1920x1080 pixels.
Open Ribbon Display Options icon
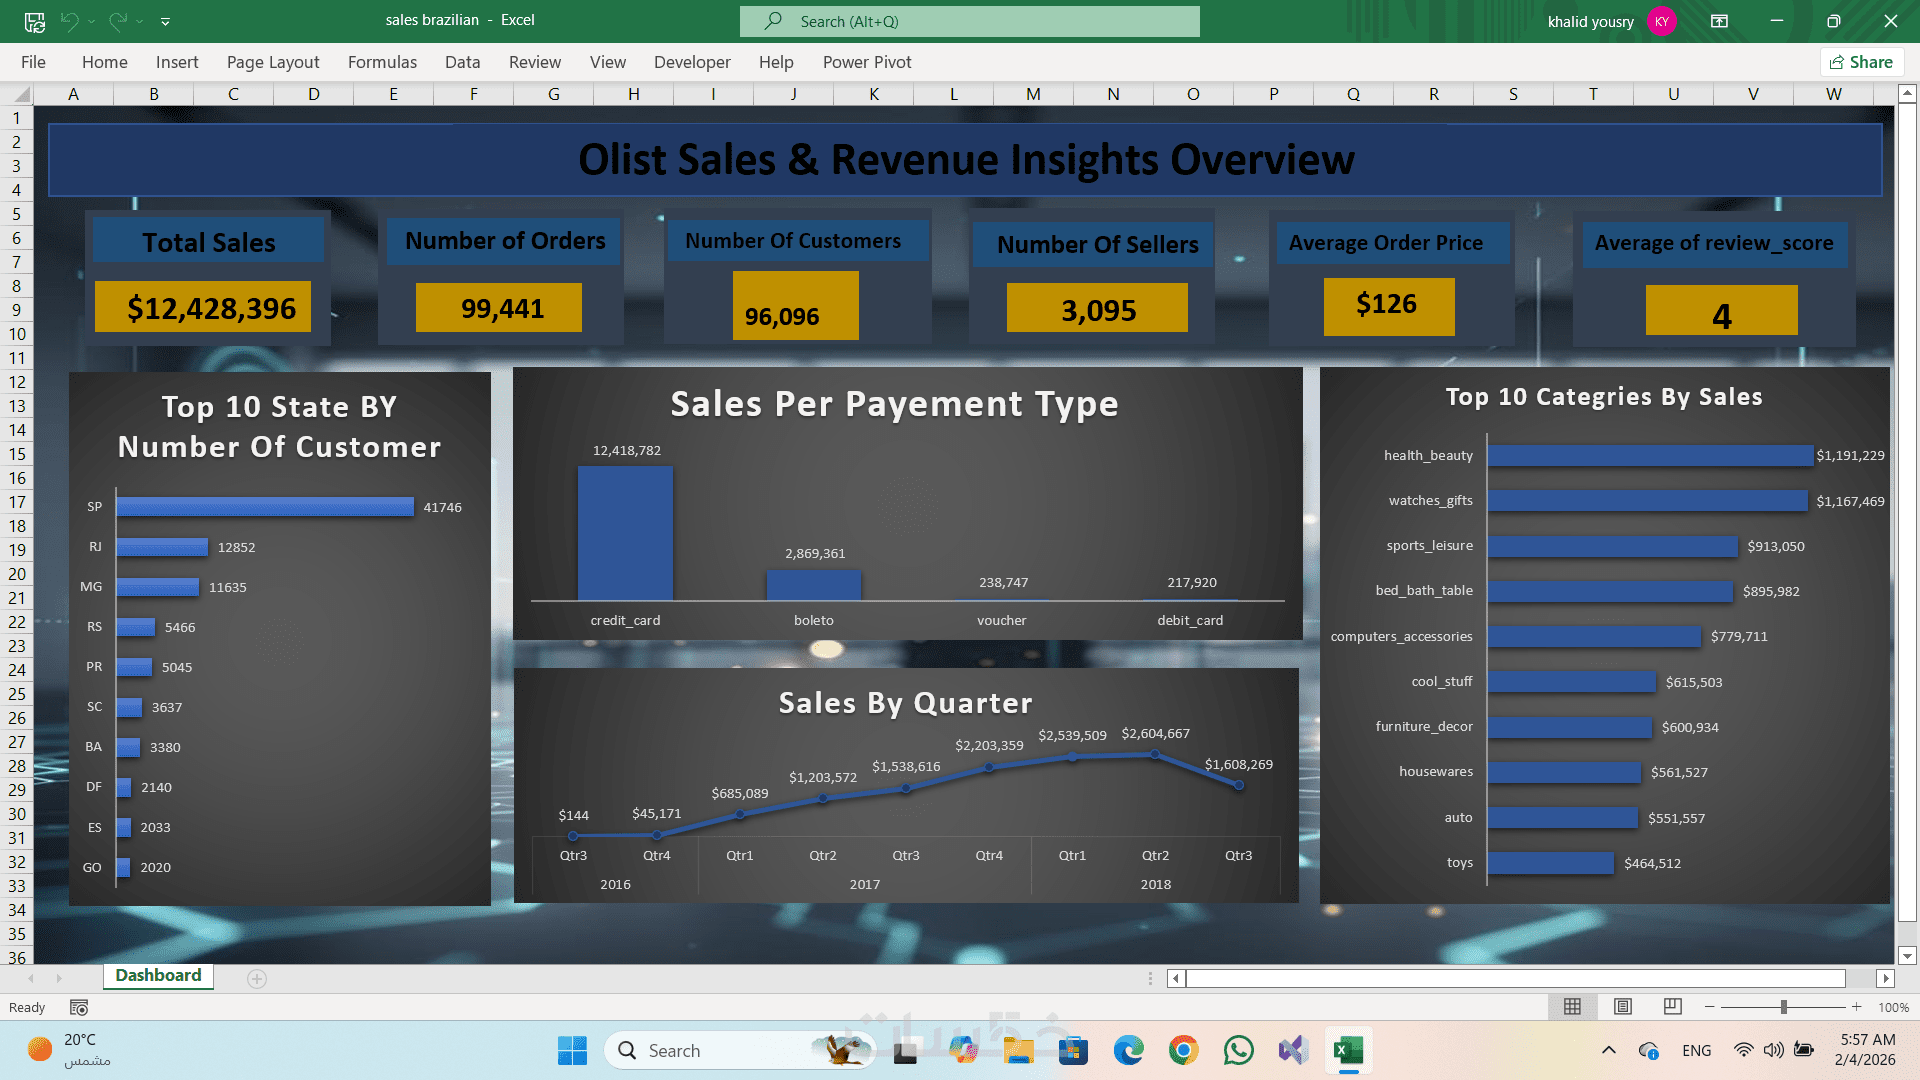click(x=1720, y=21)
